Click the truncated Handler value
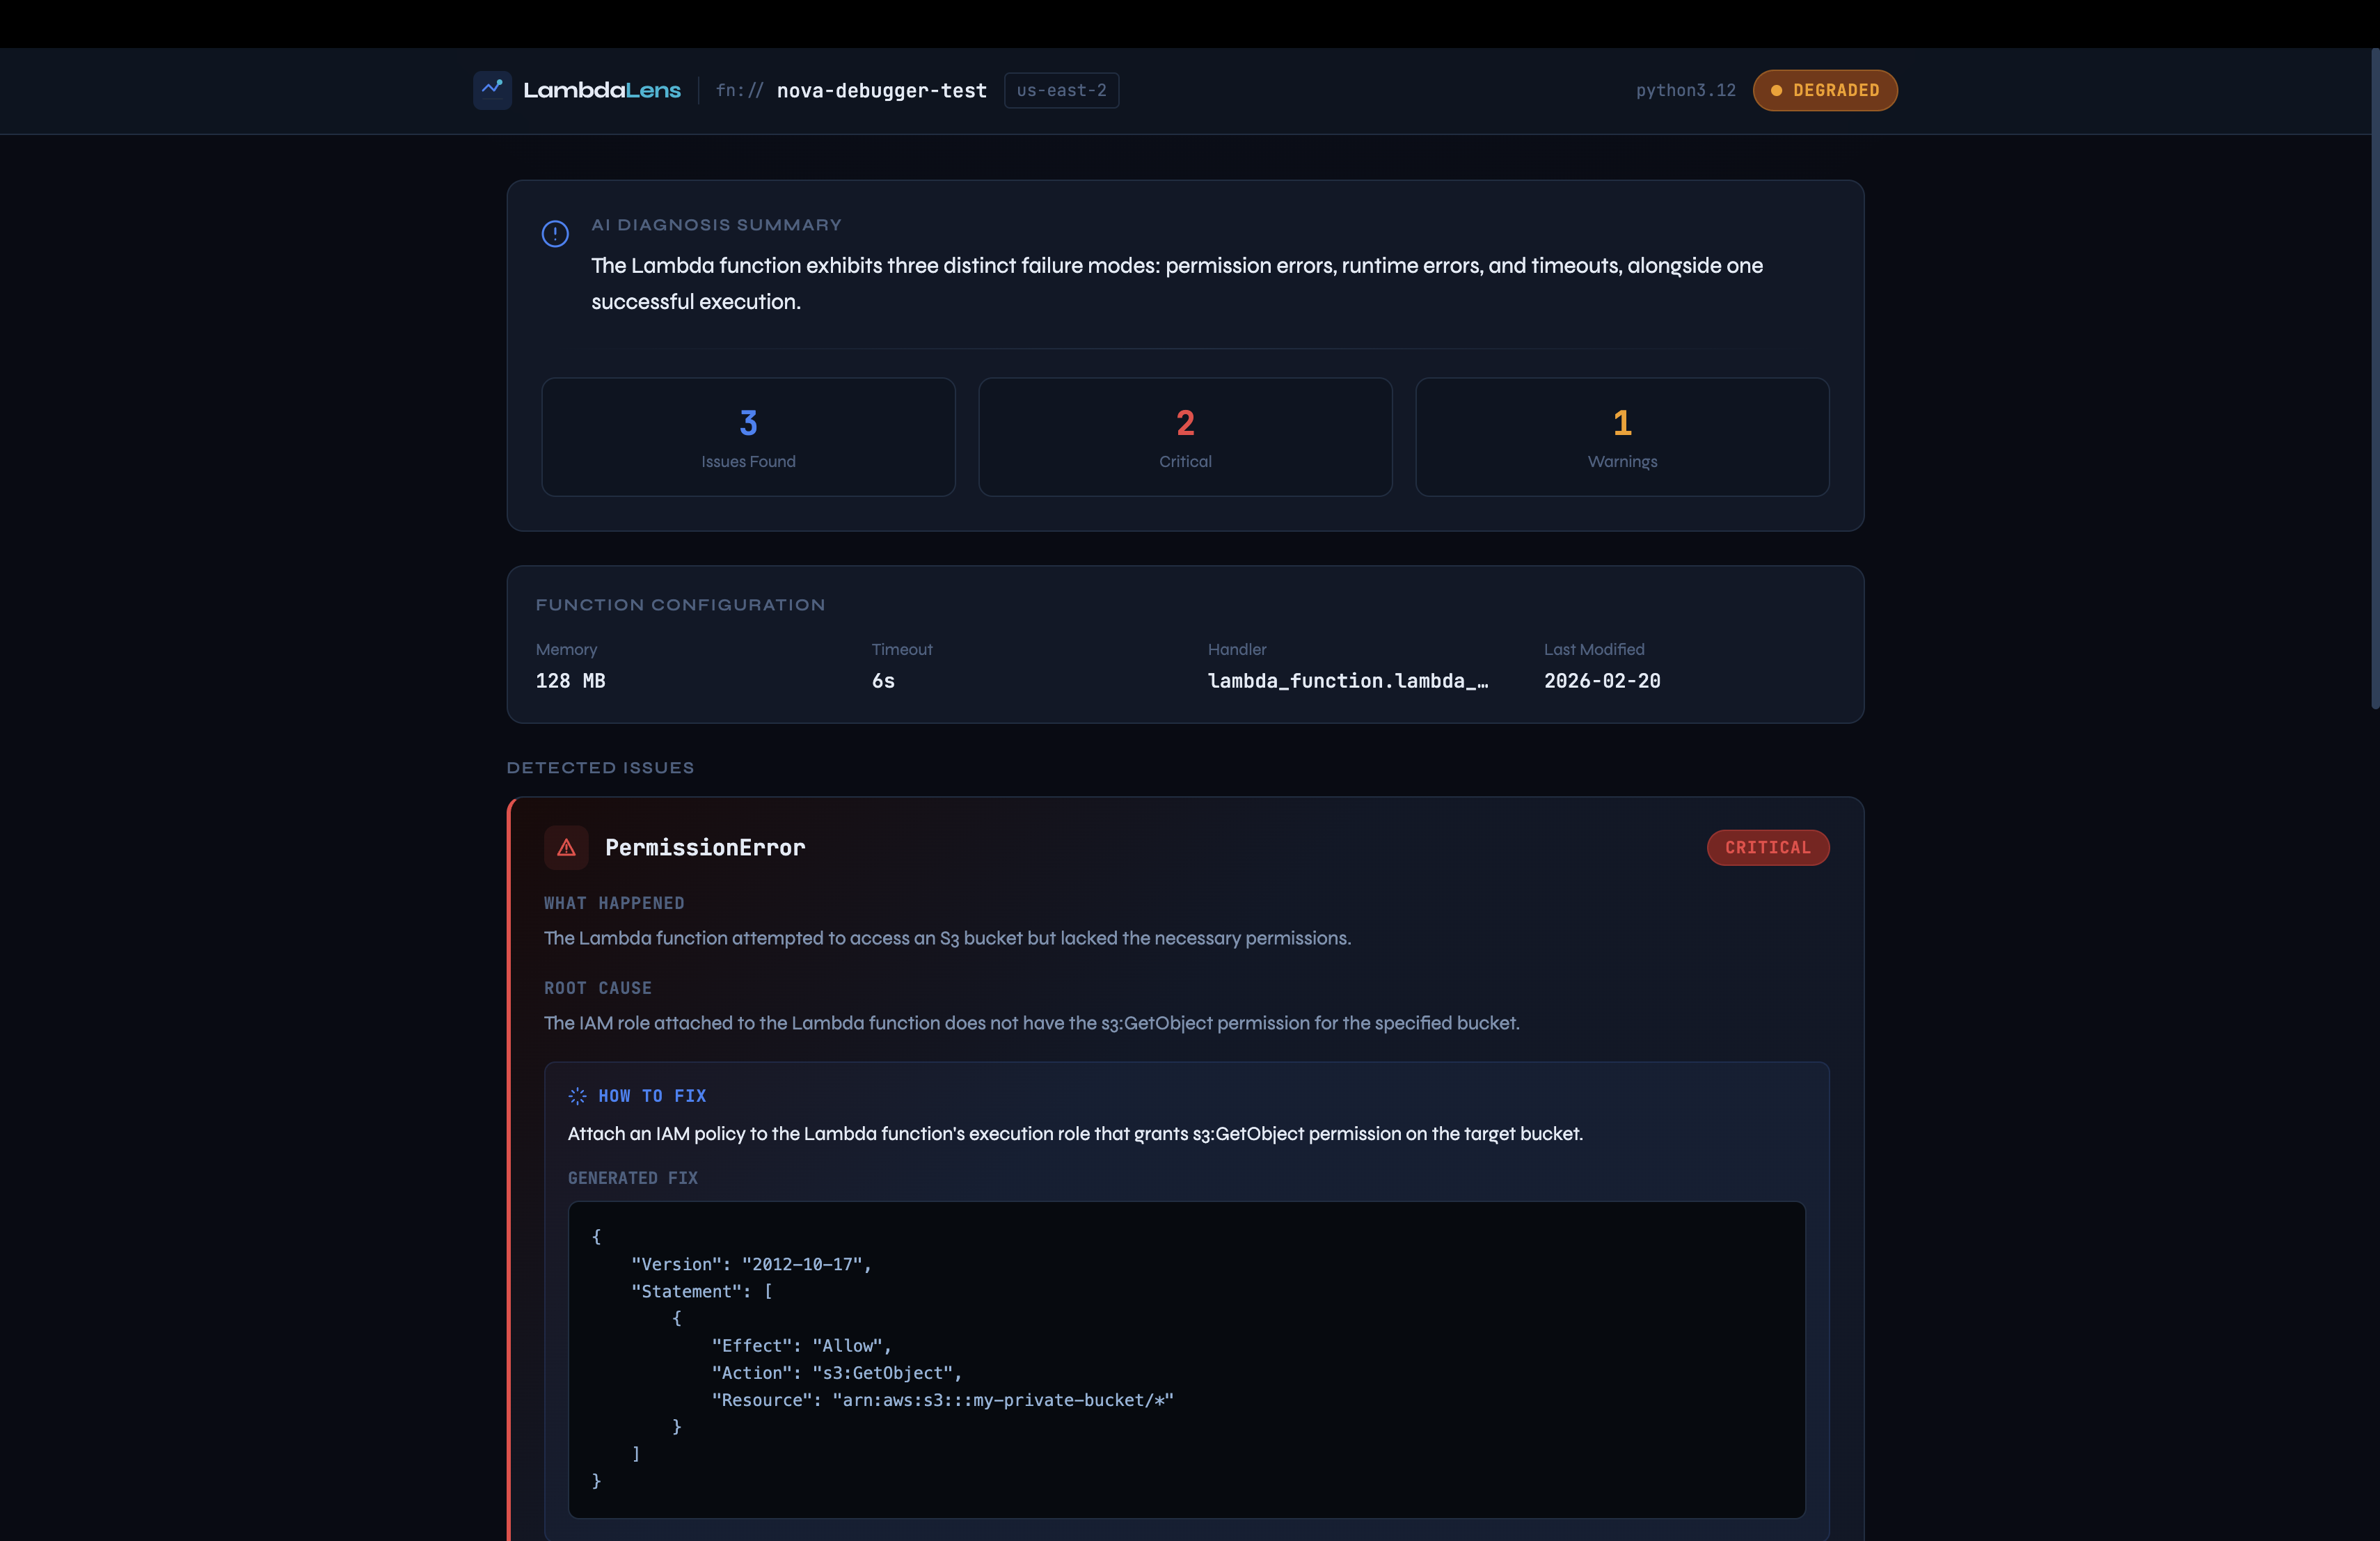This screenshot has width=2380, height=1541. pos(1347,681)
